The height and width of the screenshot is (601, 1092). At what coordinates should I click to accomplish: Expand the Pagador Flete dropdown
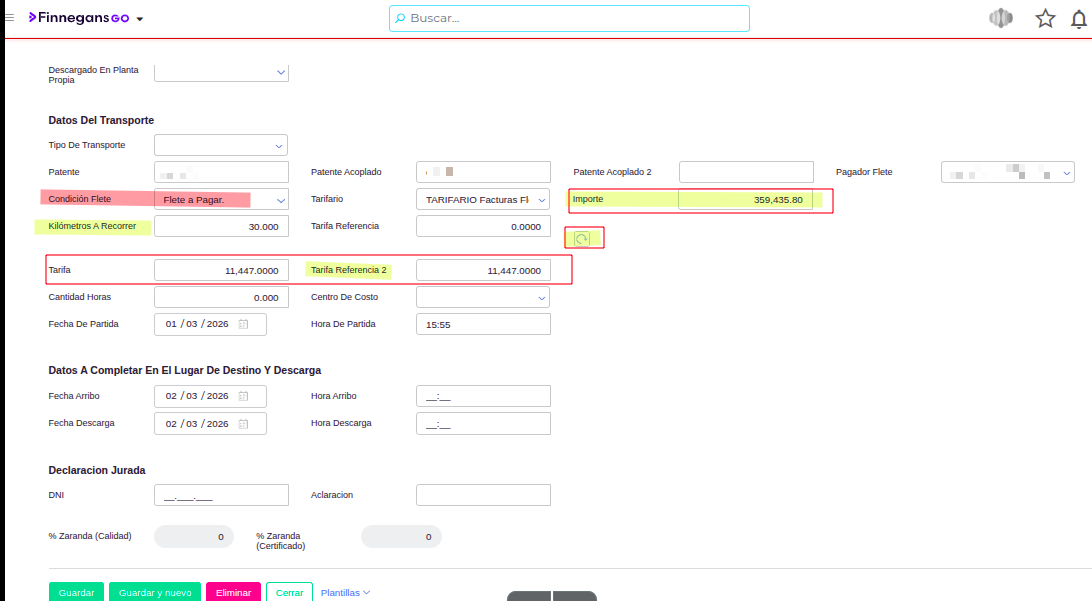tap(1066, 173)
